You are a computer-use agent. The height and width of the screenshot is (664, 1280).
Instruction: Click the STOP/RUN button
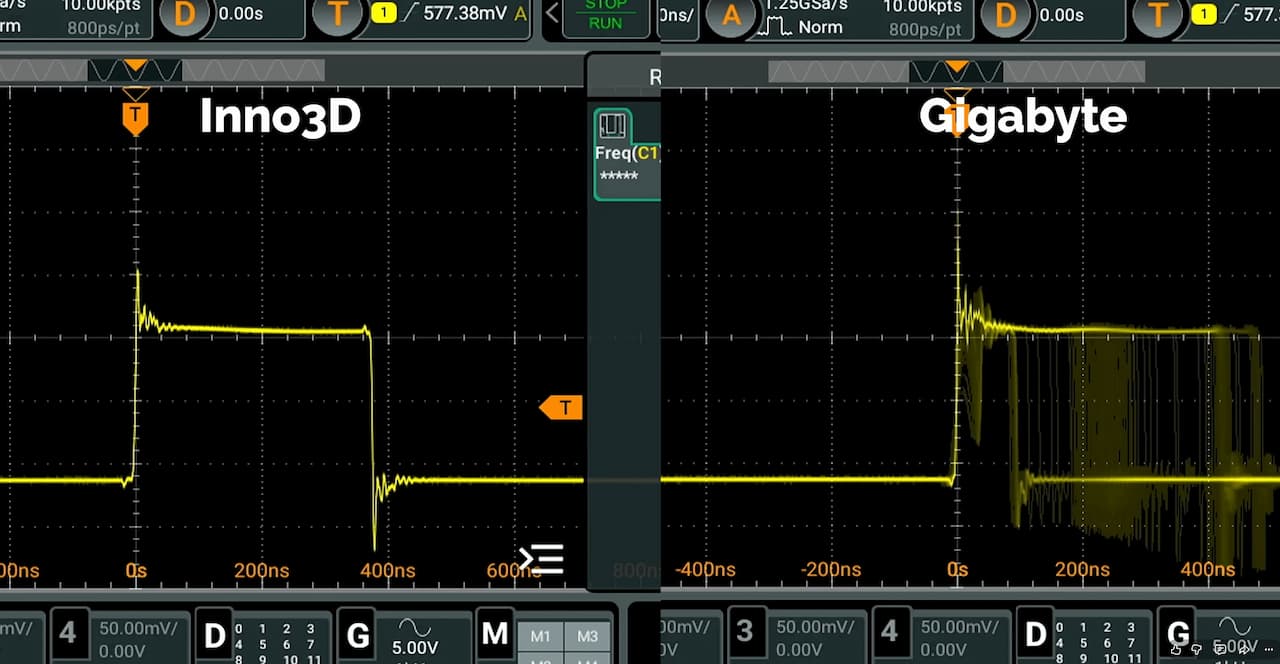click(x=605, y=14)
